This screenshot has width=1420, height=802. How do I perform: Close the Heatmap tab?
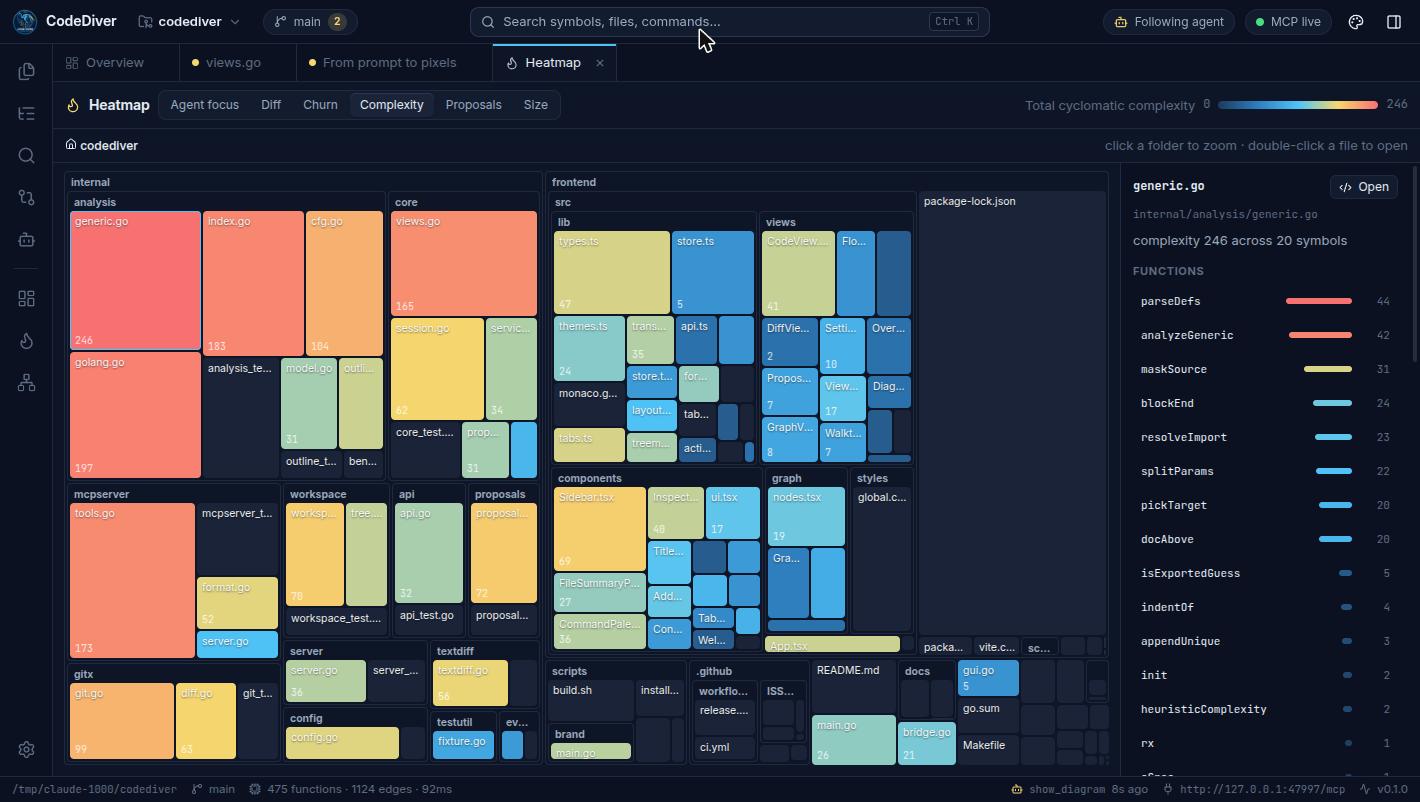pyautogui.click(x=600, y=62)
